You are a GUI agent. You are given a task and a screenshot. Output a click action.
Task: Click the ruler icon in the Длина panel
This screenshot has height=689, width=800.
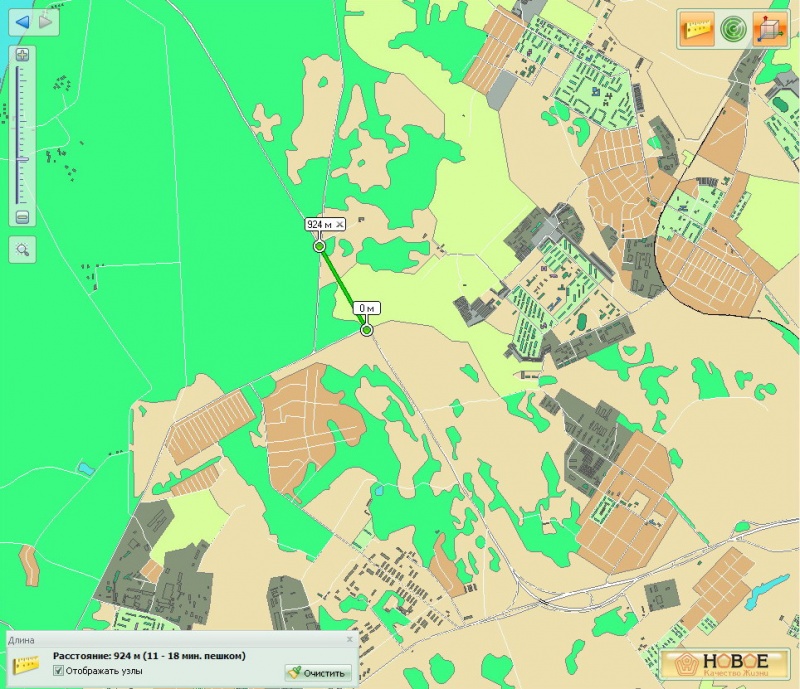pyautogui.click(x=26, y=663)
